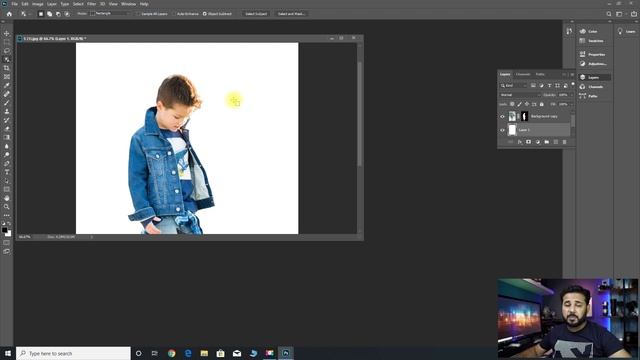640x360 pixels.
Task: Open search icon at top right
Action: click(609, 14)
